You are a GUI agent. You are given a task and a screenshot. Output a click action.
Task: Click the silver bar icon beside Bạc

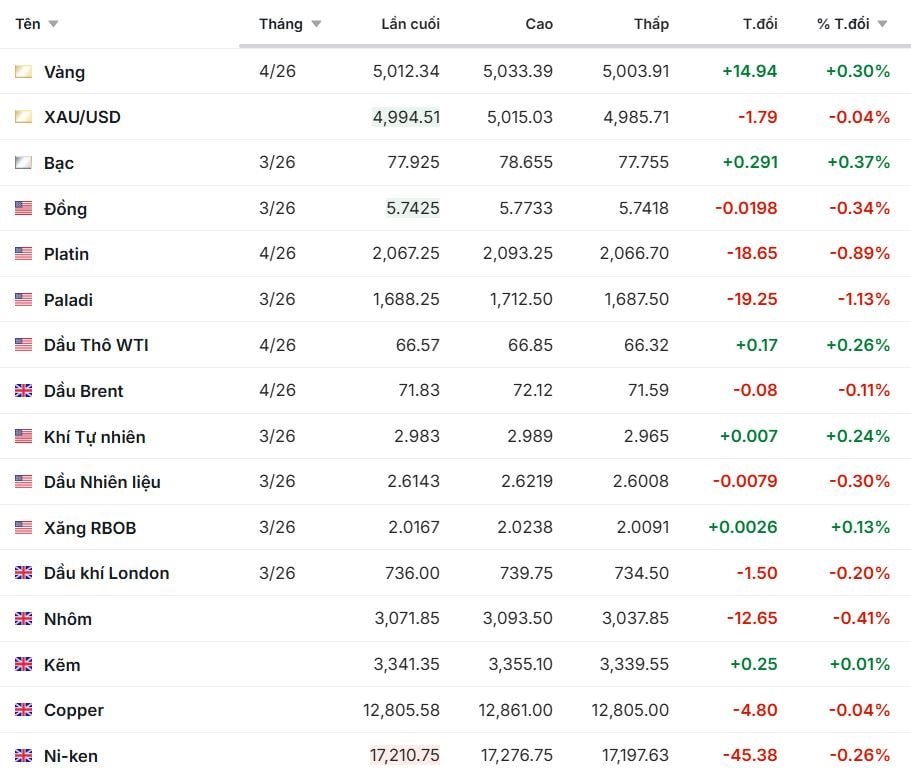(23, 163)
